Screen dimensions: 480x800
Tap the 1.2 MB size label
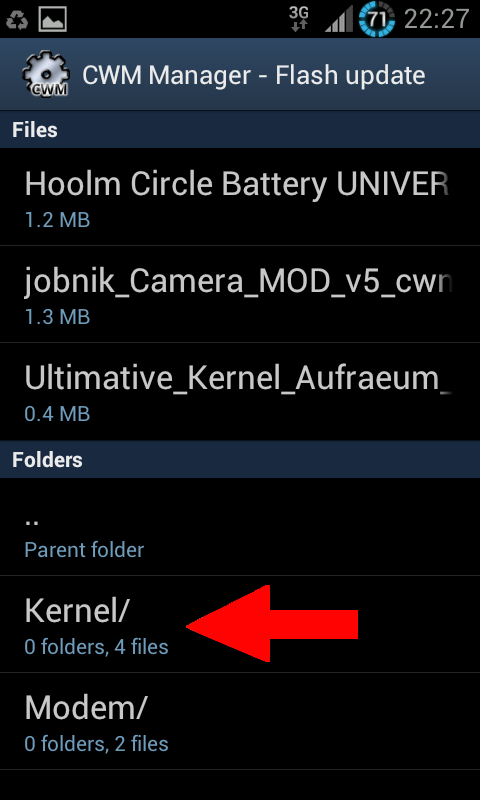click(x=57, y=220)
